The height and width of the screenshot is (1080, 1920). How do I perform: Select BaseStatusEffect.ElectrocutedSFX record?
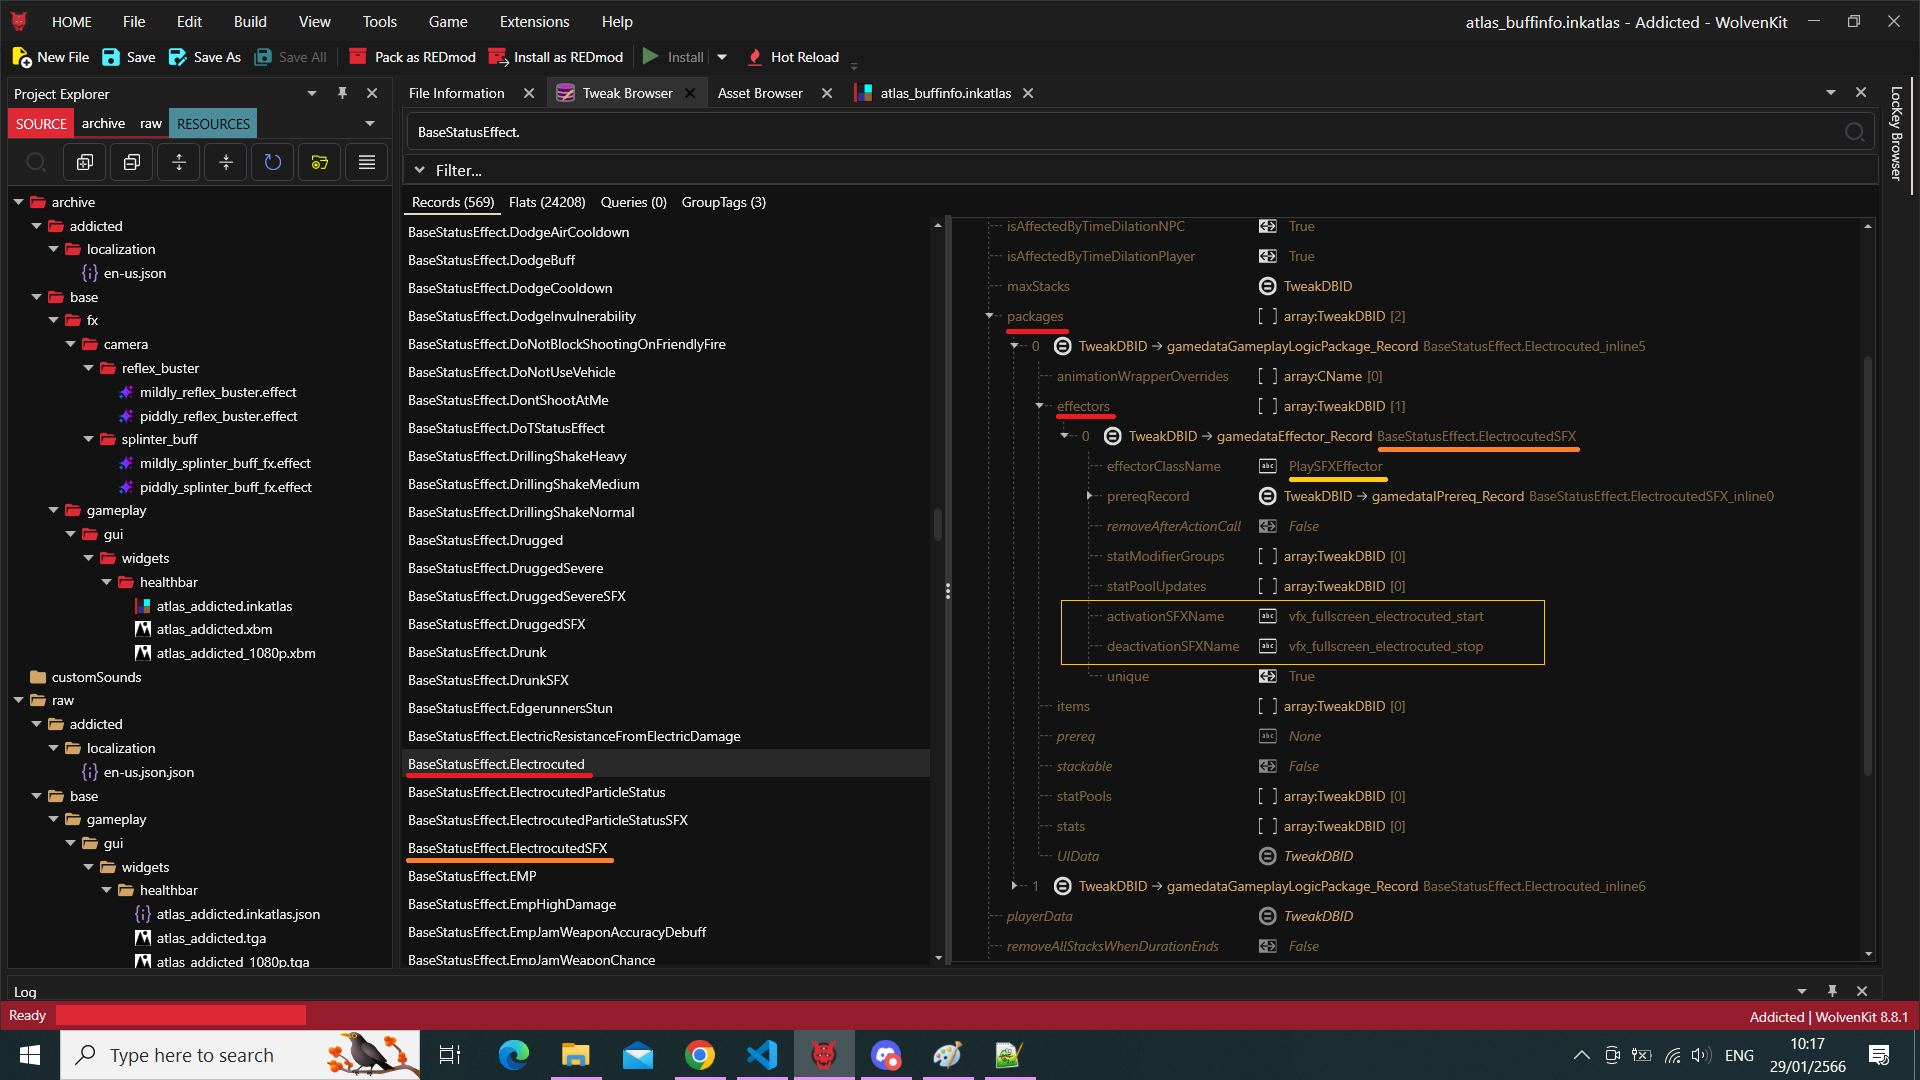tap(507, 848)
